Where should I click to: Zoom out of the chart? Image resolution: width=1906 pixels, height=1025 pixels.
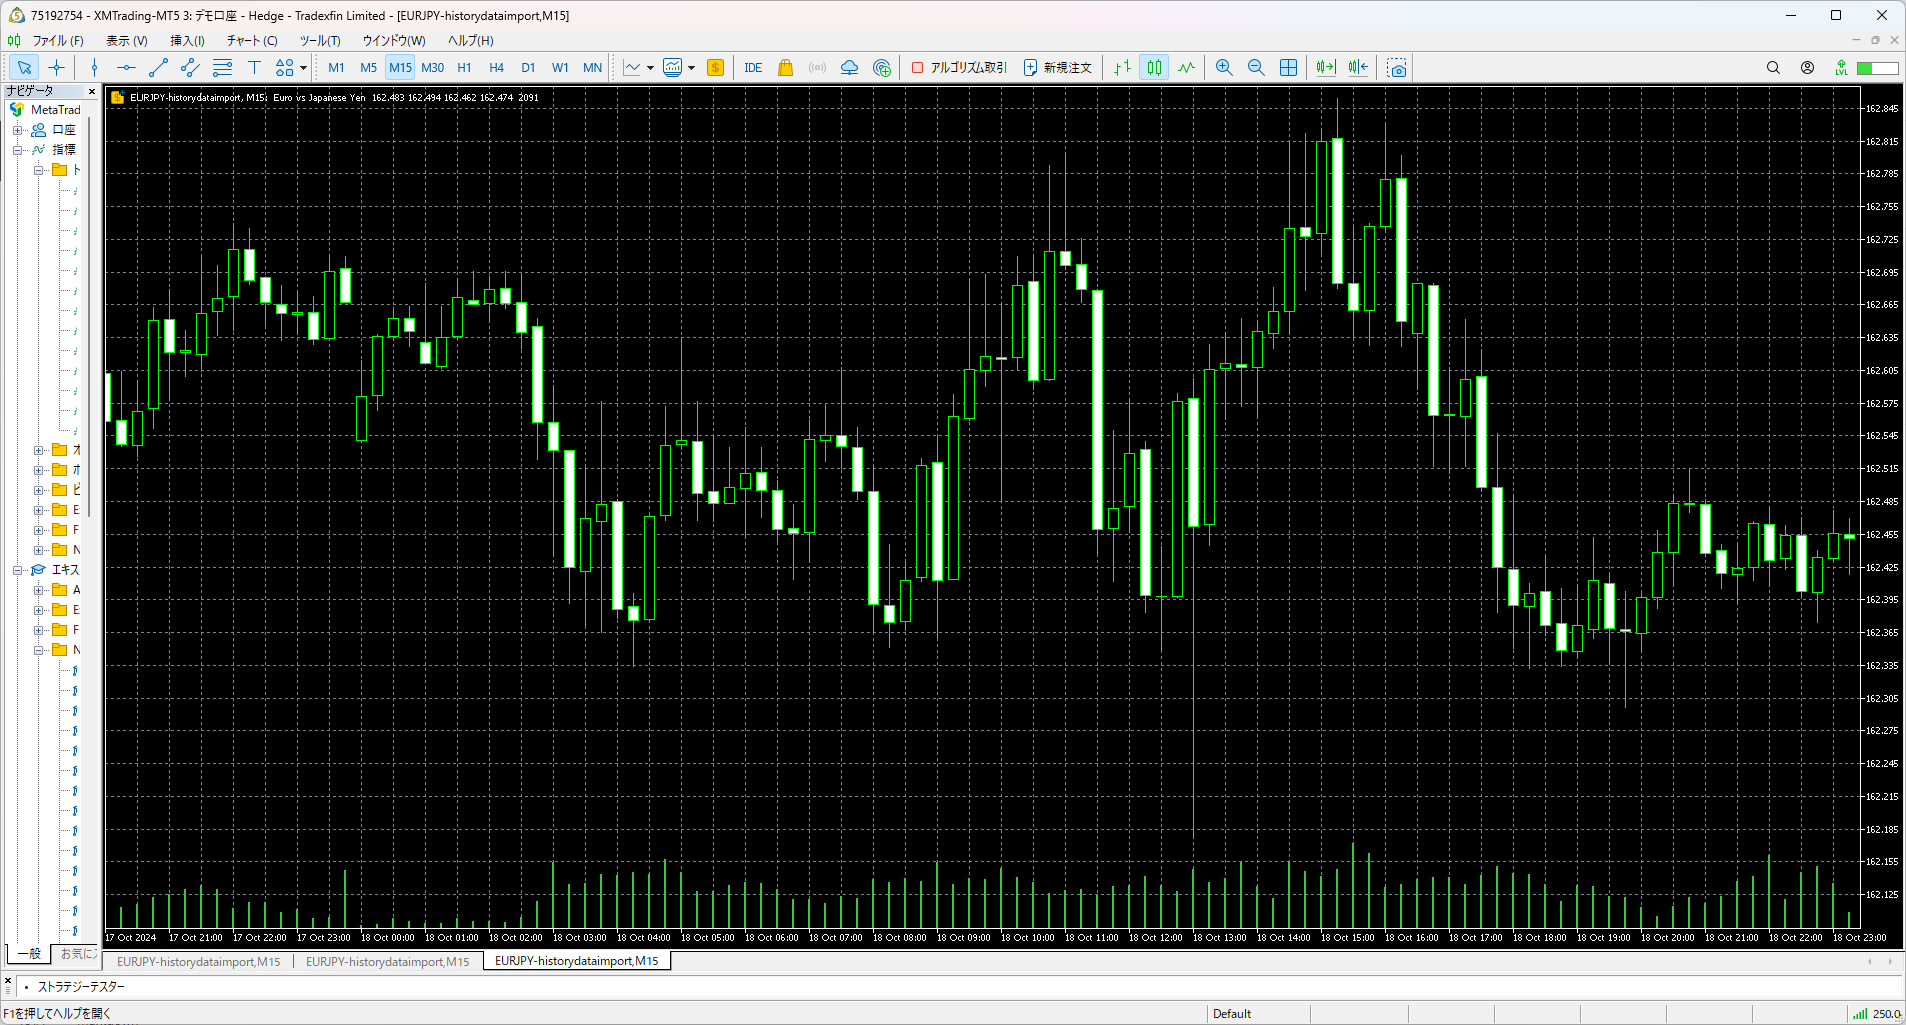point(1256,67)
